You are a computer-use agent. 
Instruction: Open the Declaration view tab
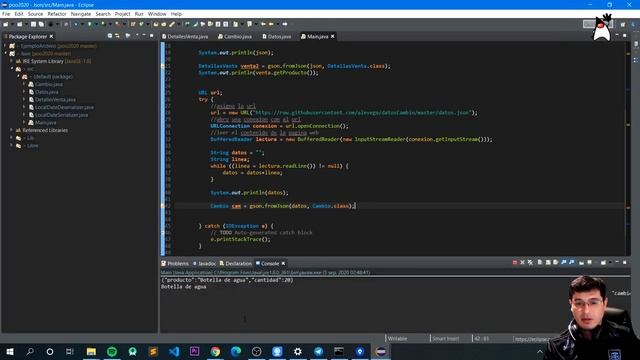pos(236,263)
